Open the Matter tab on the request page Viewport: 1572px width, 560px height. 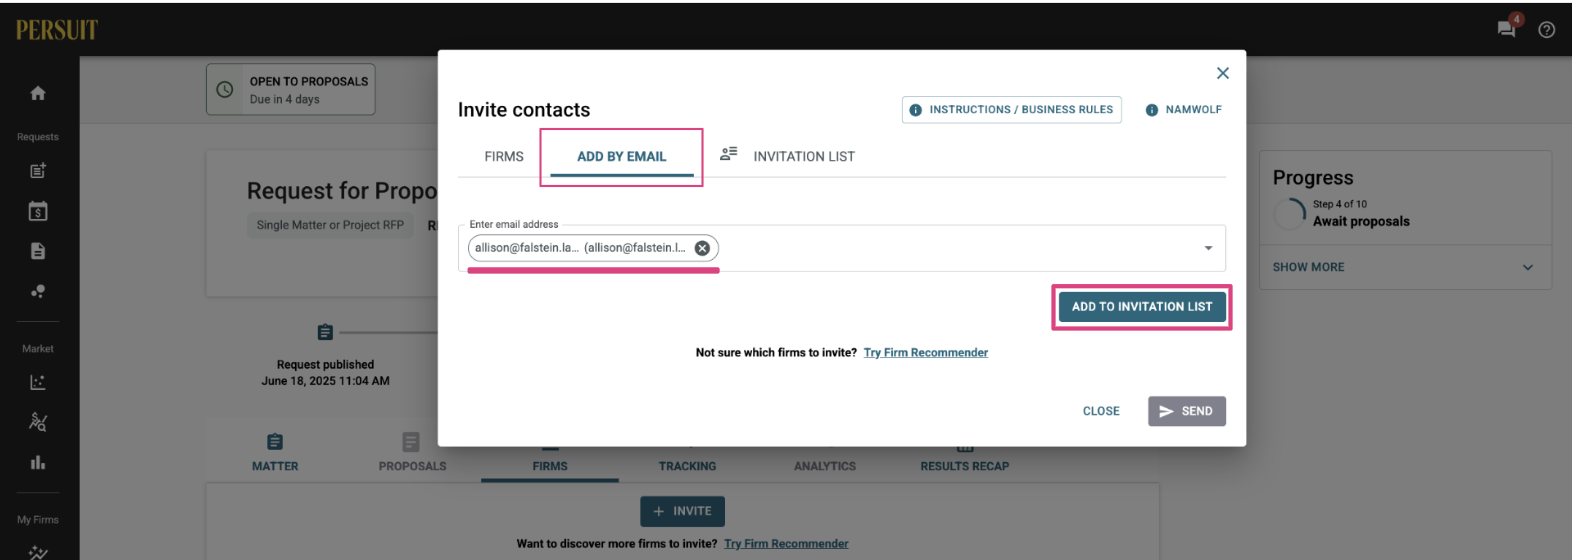275,453
